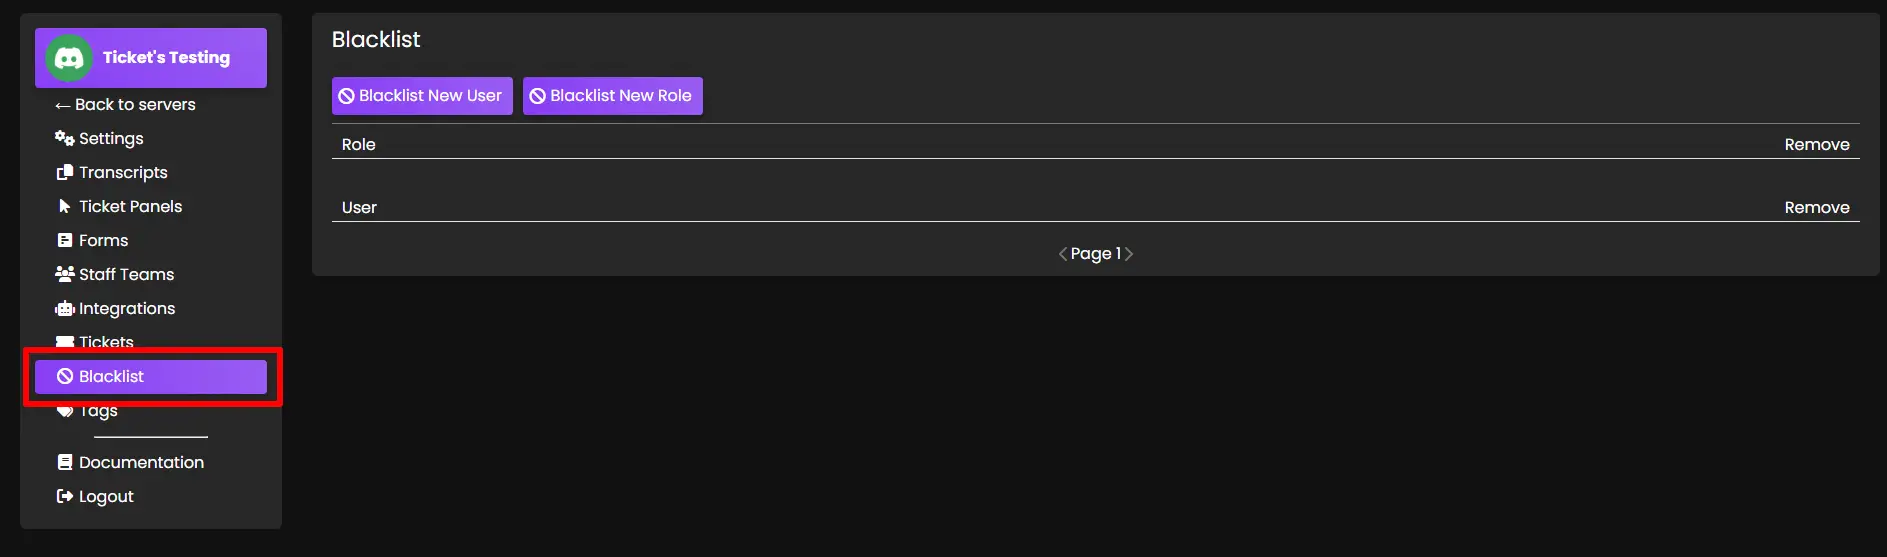Click the Staff Teams people icon
Viewport: 1887px width, 557px height.
pyautogui.click(x=65, y=274)
